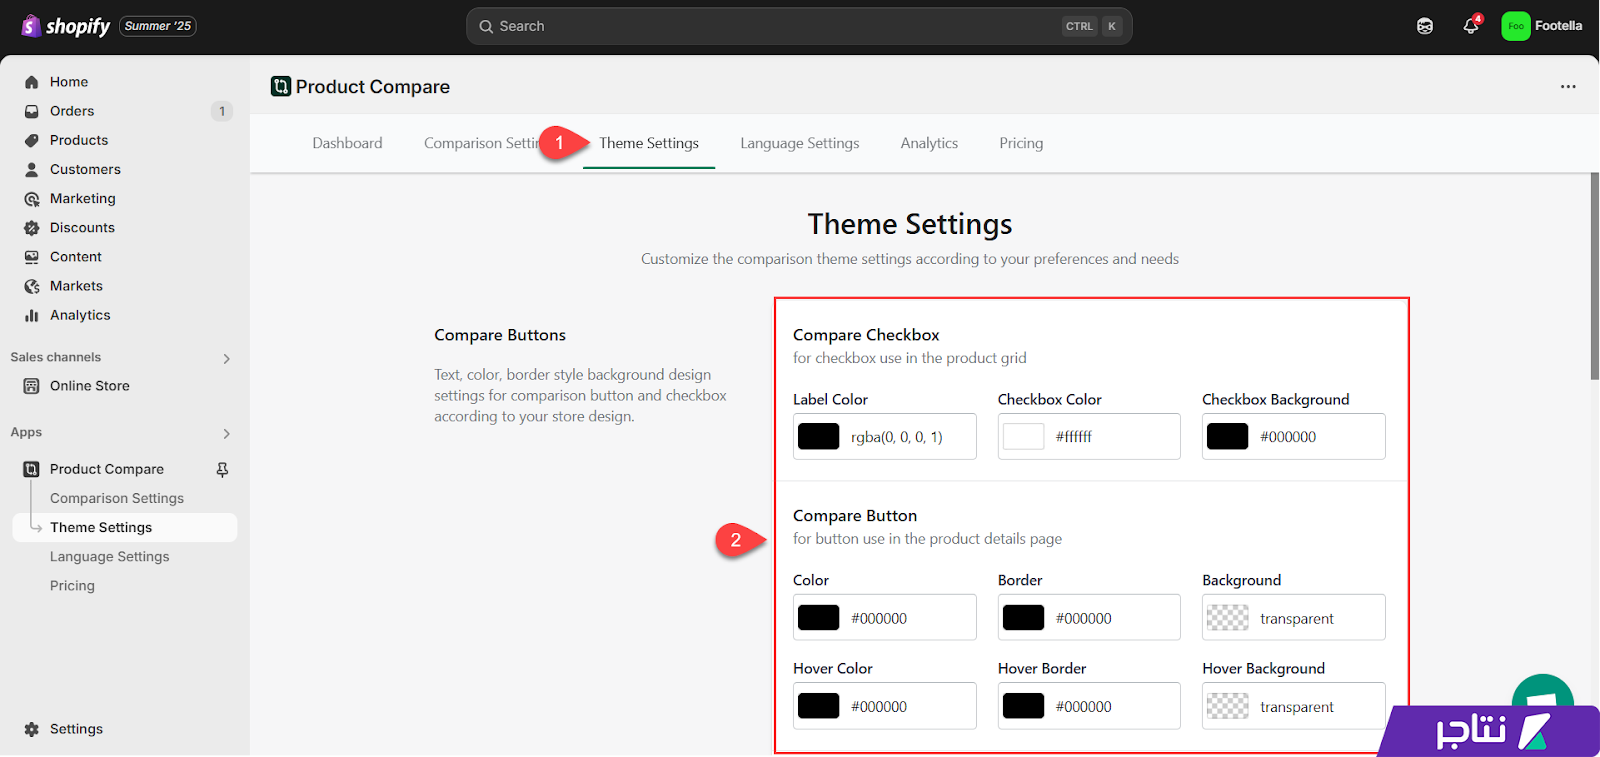
Task: Open the Hover Color swatch
Action: [819, 706]
